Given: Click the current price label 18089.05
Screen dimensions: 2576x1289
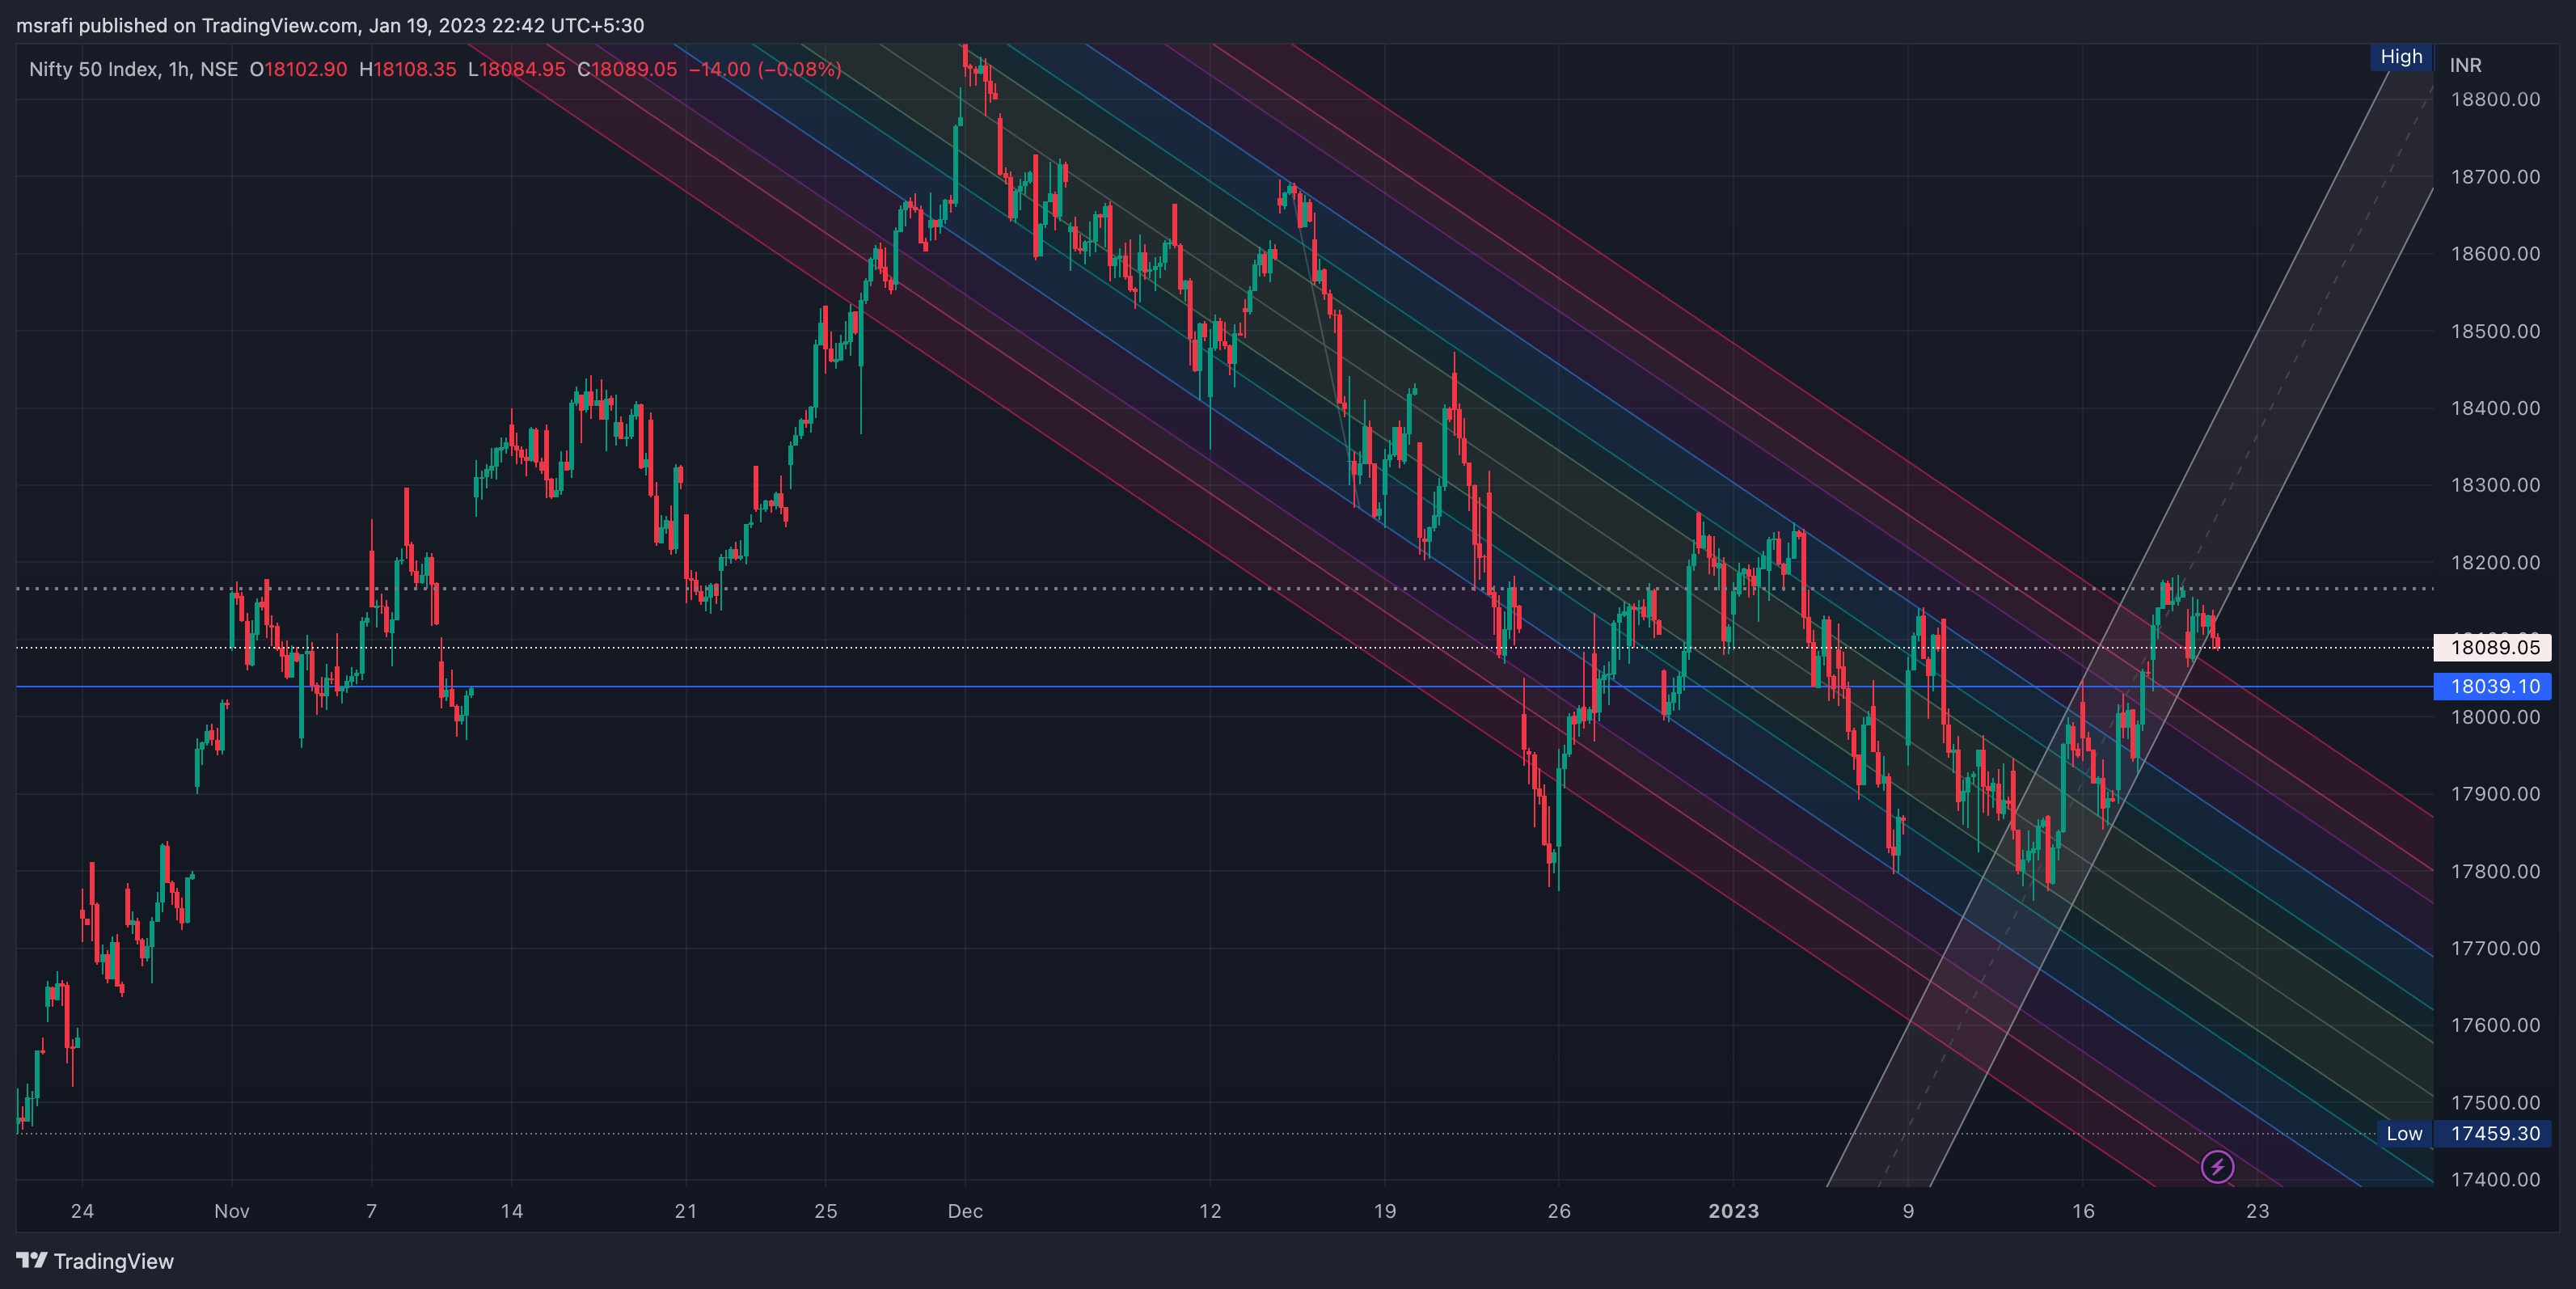Looking at the screenshot, I should tap(2492, 647).
